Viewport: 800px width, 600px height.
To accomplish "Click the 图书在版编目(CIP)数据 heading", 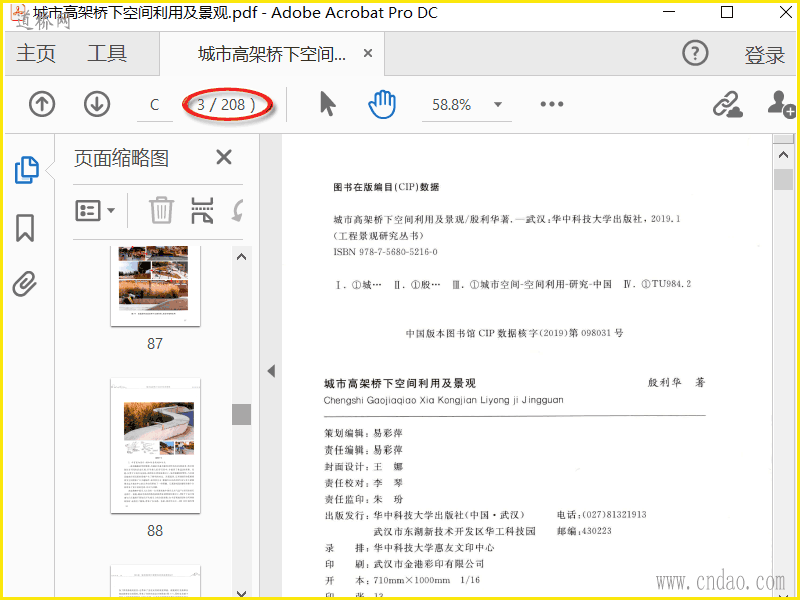I will click(386, 187).
